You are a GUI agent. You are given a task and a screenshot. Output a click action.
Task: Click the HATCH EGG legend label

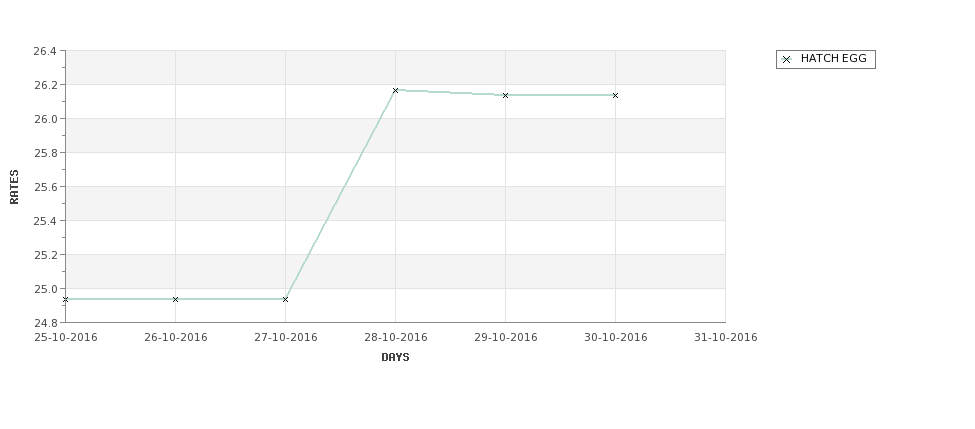point(833,58)
